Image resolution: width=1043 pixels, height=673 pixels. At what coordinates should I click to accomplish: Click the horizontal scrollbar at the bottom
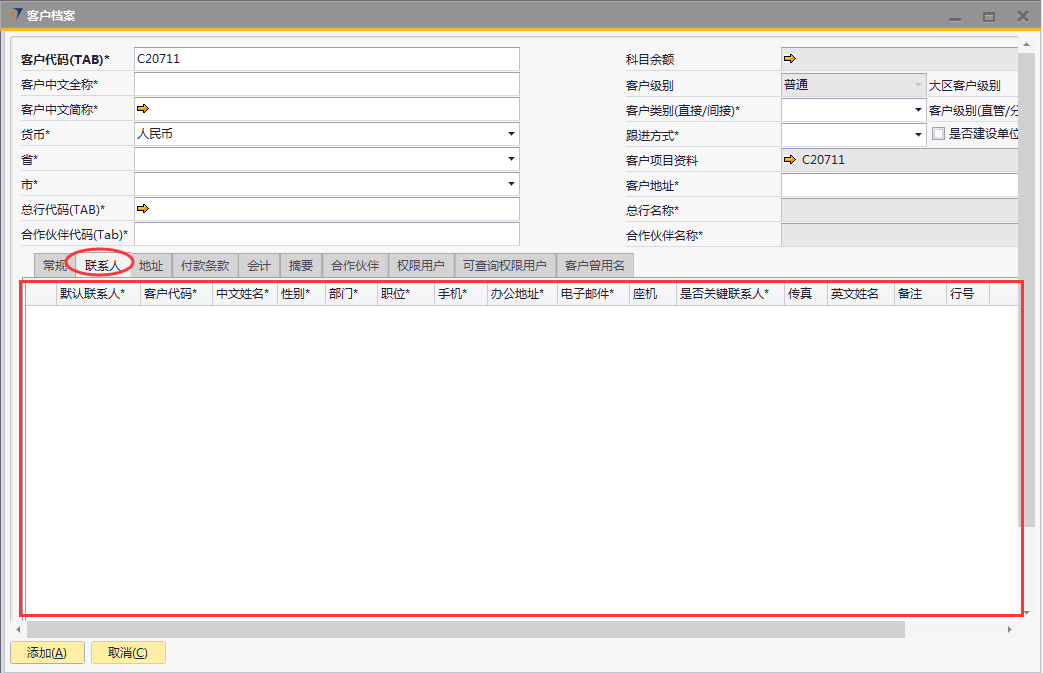(x=465, y=629)
